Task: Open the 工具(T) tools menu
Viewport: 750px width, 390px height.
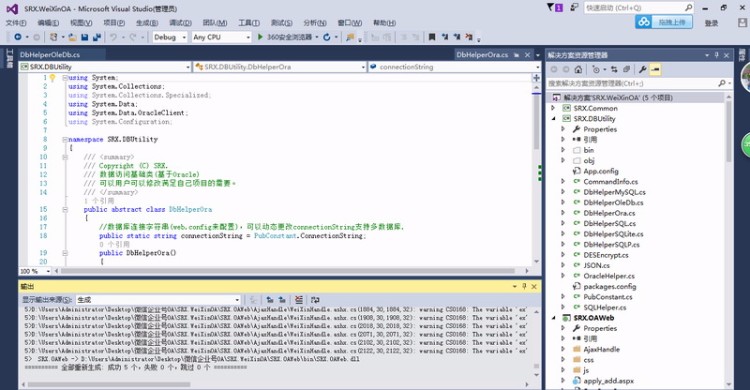Action: [249, 22]
